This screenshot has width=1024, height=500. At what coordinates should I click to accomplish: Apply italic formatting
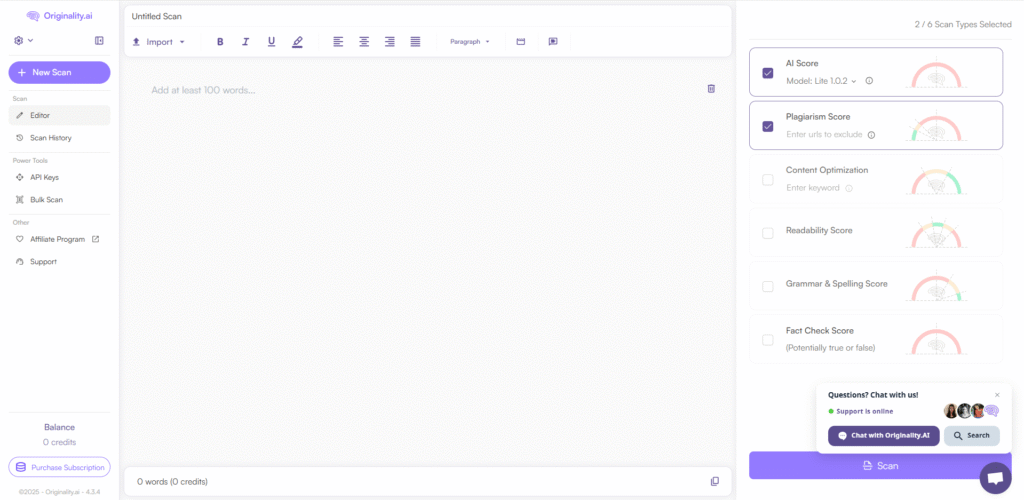[246, 42]
